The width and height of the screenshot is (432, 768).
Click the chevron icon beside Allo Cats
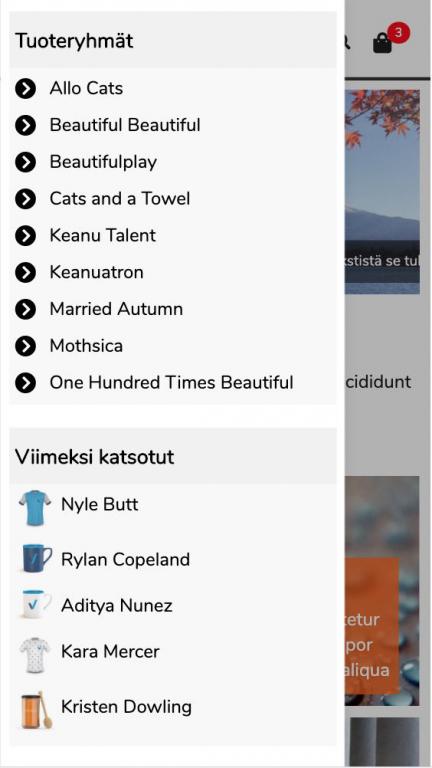point(25,89)
